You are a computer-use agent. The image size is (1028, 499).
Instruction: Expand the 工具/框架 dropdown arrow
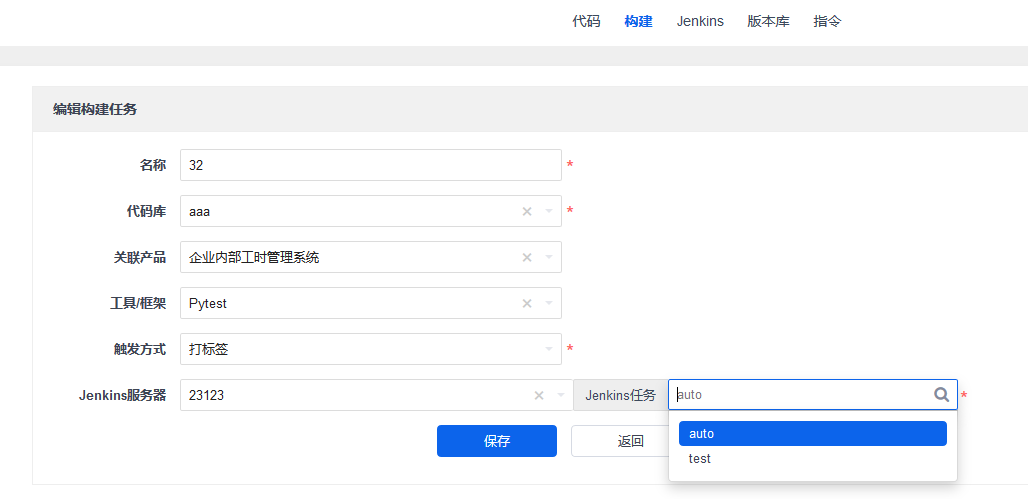coord(548,303)
